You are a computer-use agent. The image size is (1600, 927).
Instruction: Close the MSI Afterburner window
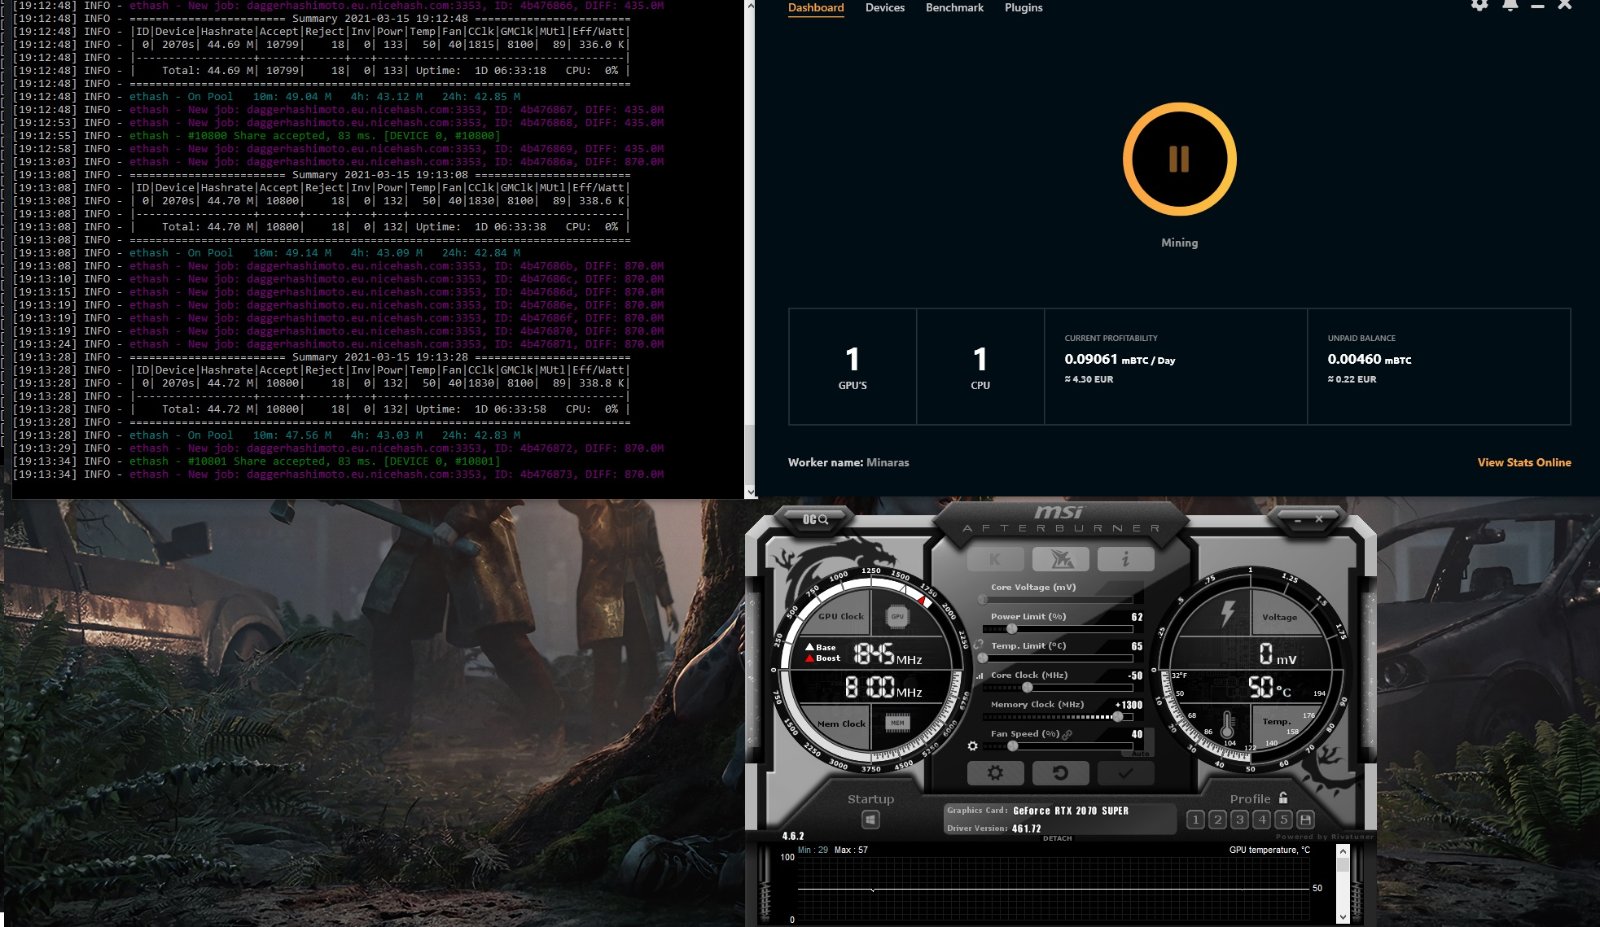pos(1319,520)
